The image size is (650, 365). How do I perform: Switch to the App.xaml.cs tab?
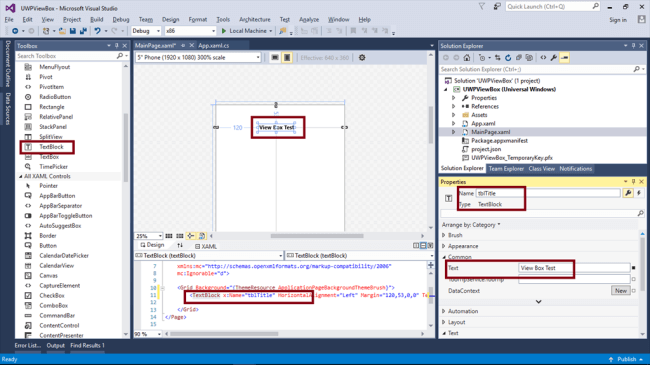pos(213,46)
